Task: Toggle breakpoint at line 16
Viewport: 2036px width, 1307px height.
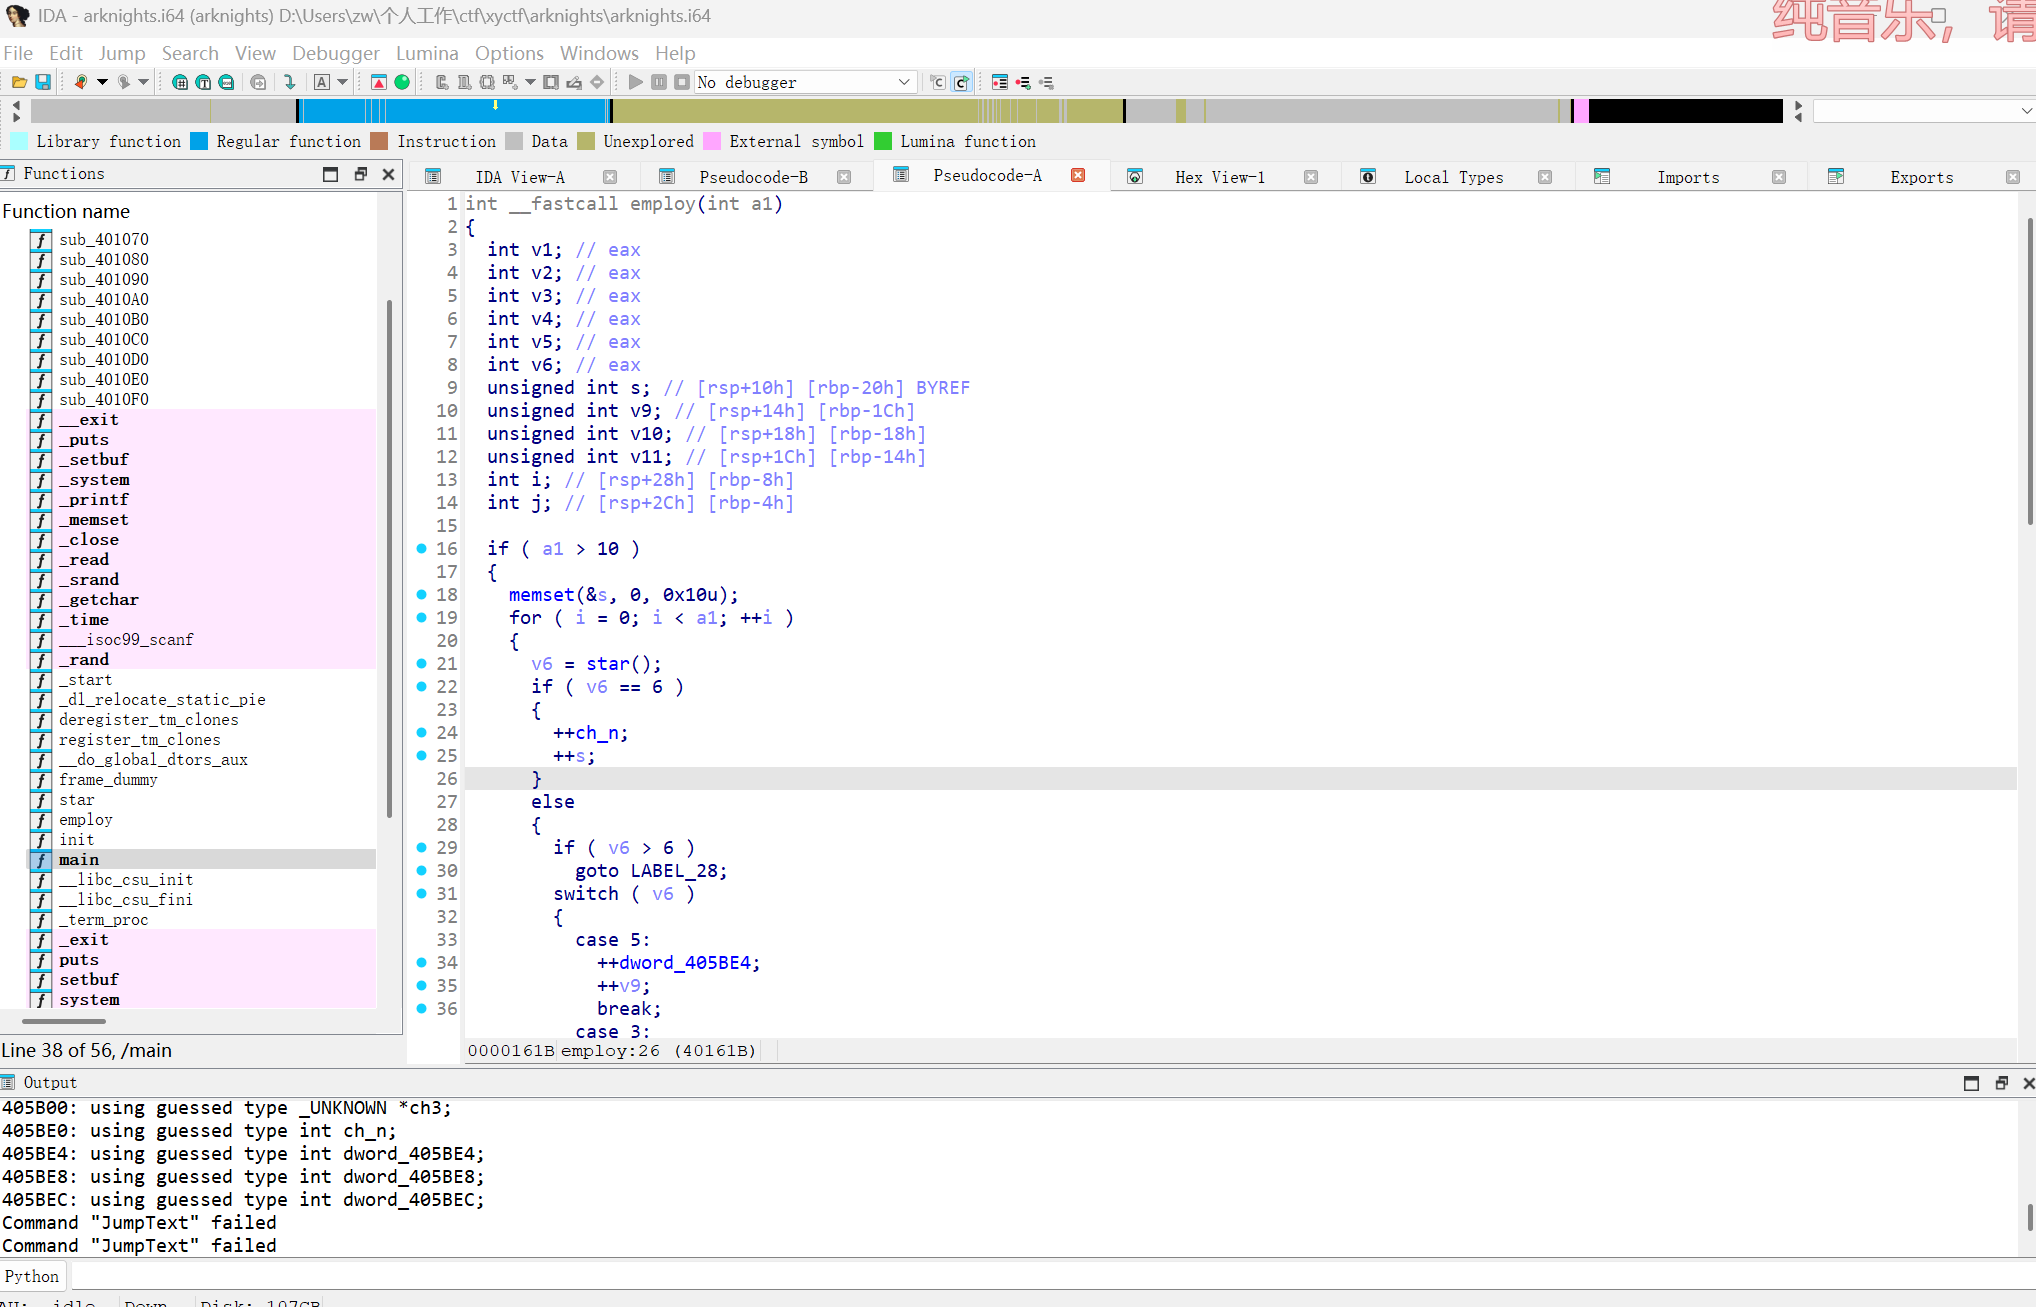Action: [422, 548]
